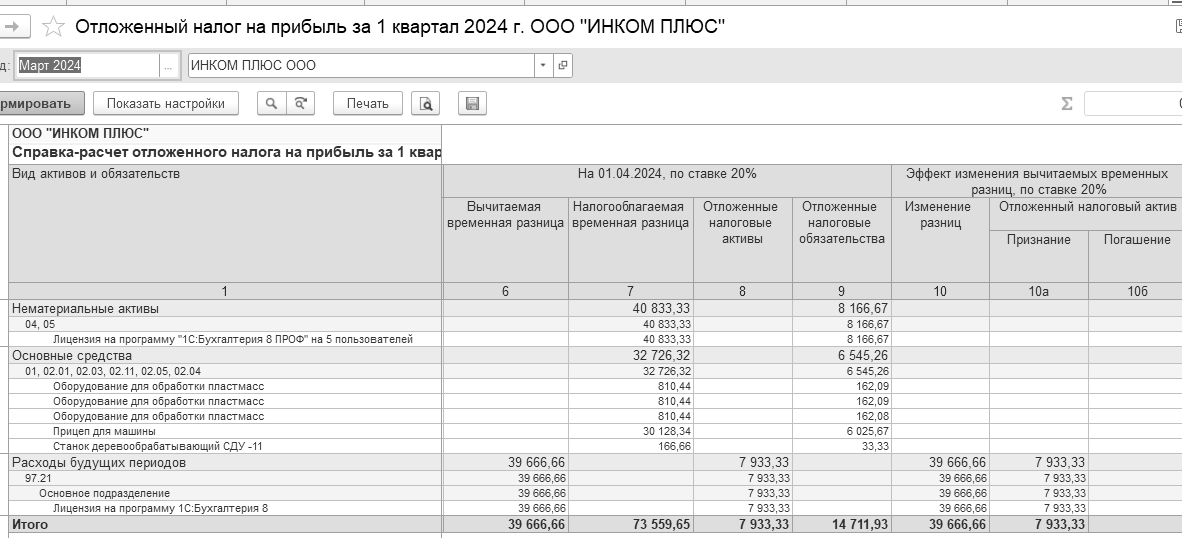Click the report title Справка-расчет

(226, 152)
